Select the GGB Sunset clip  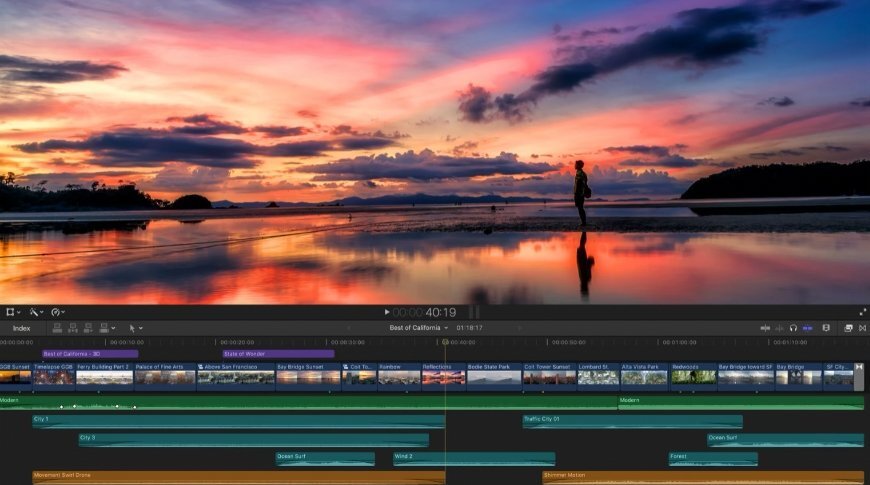tap(16, 375)
